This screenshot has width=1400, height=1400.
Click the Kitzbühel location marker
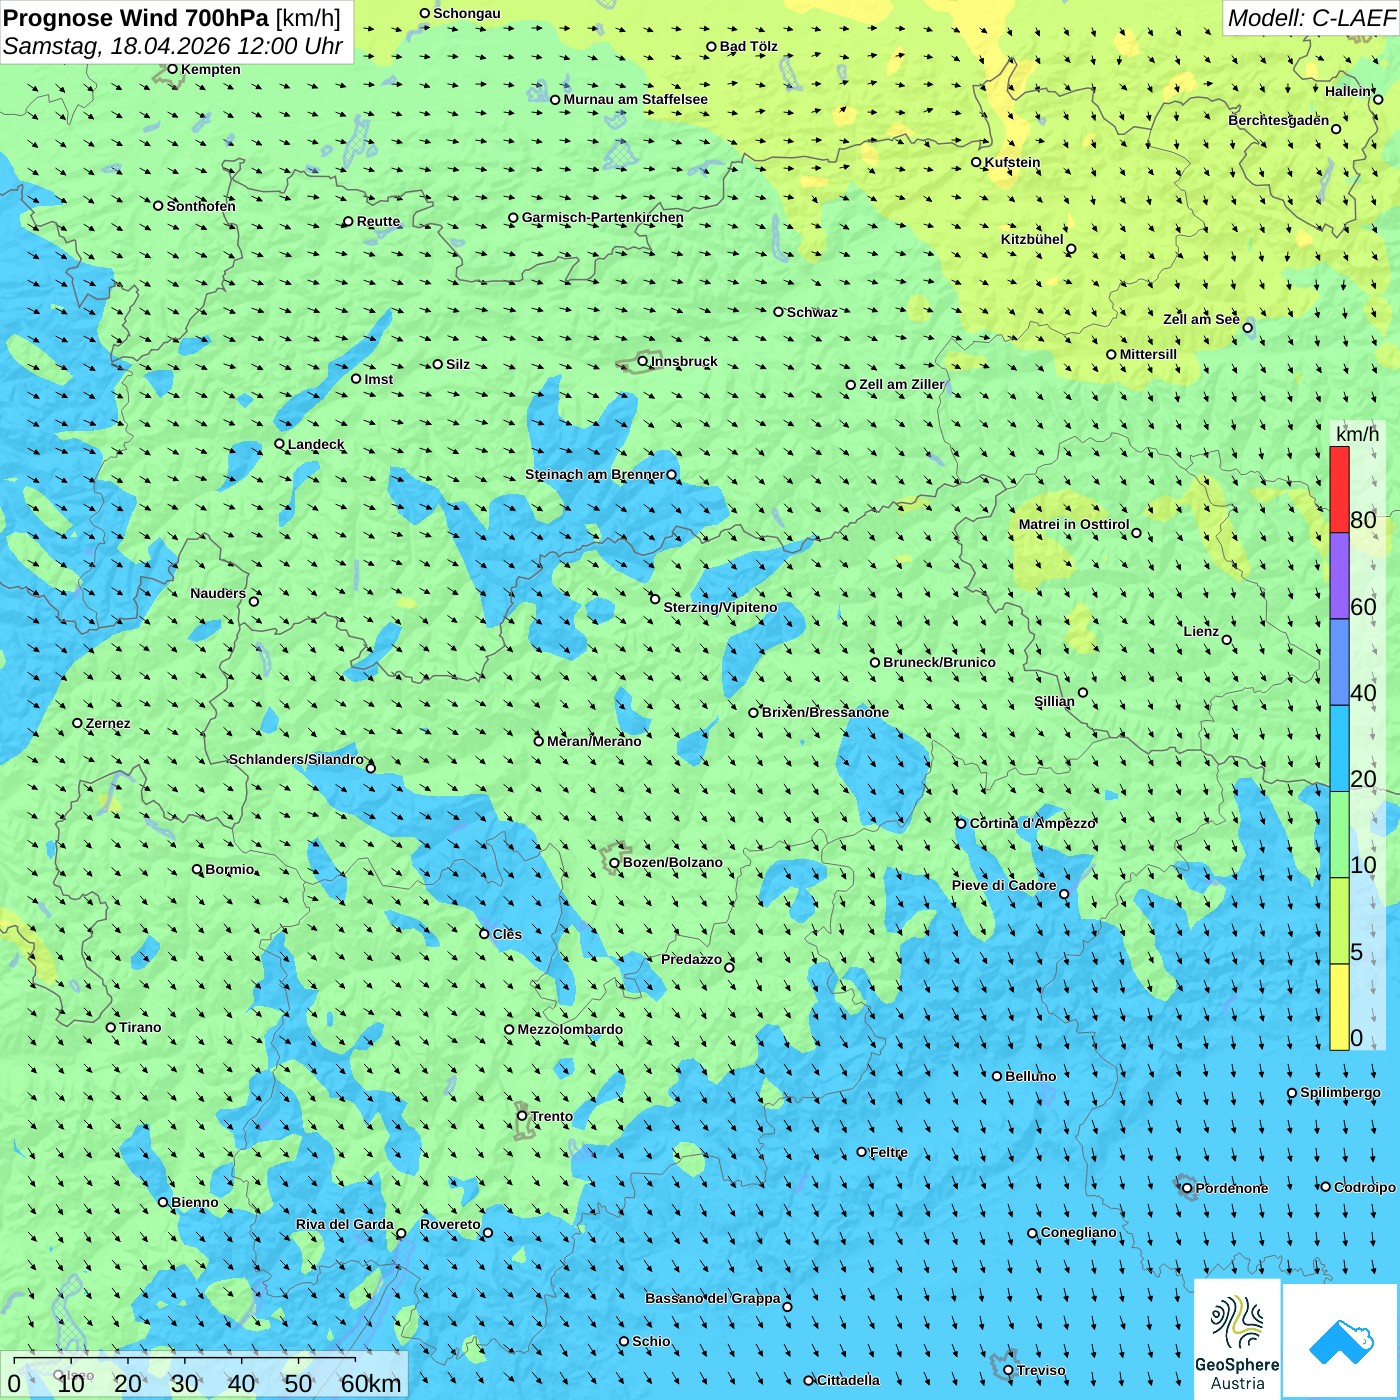(1071, 249)
